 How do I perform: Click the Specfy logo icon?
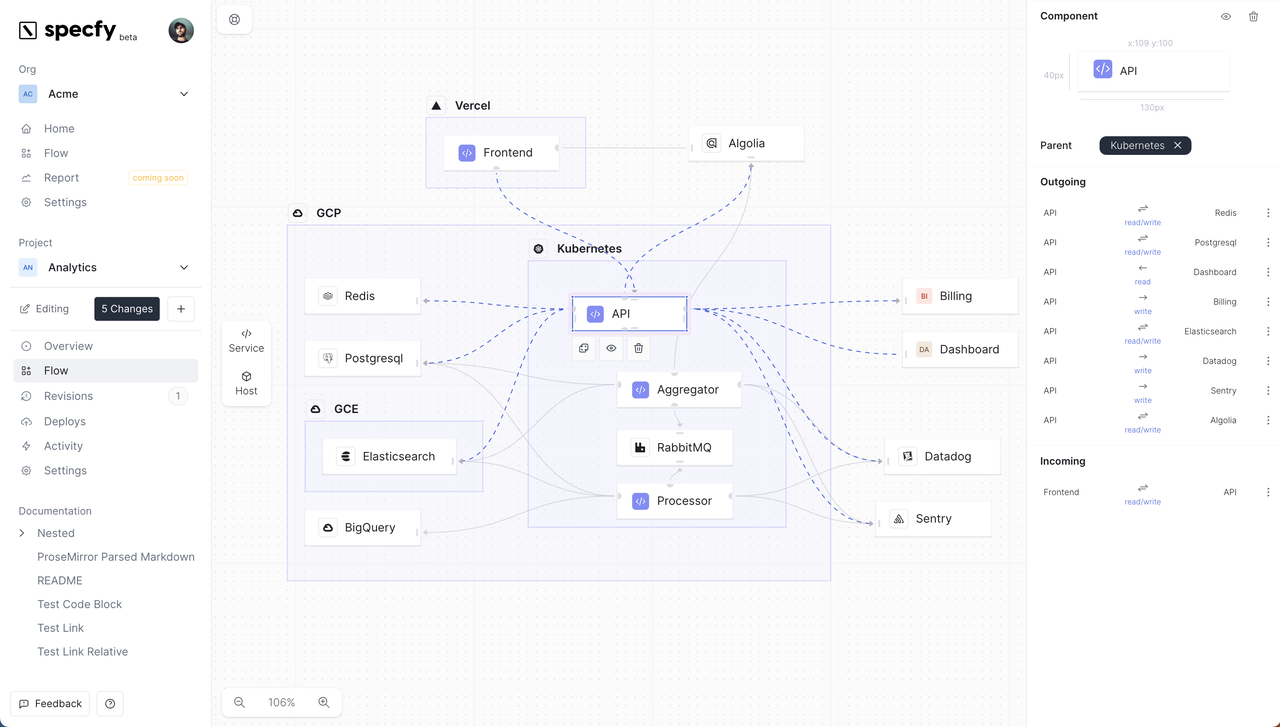coord(28,30)
